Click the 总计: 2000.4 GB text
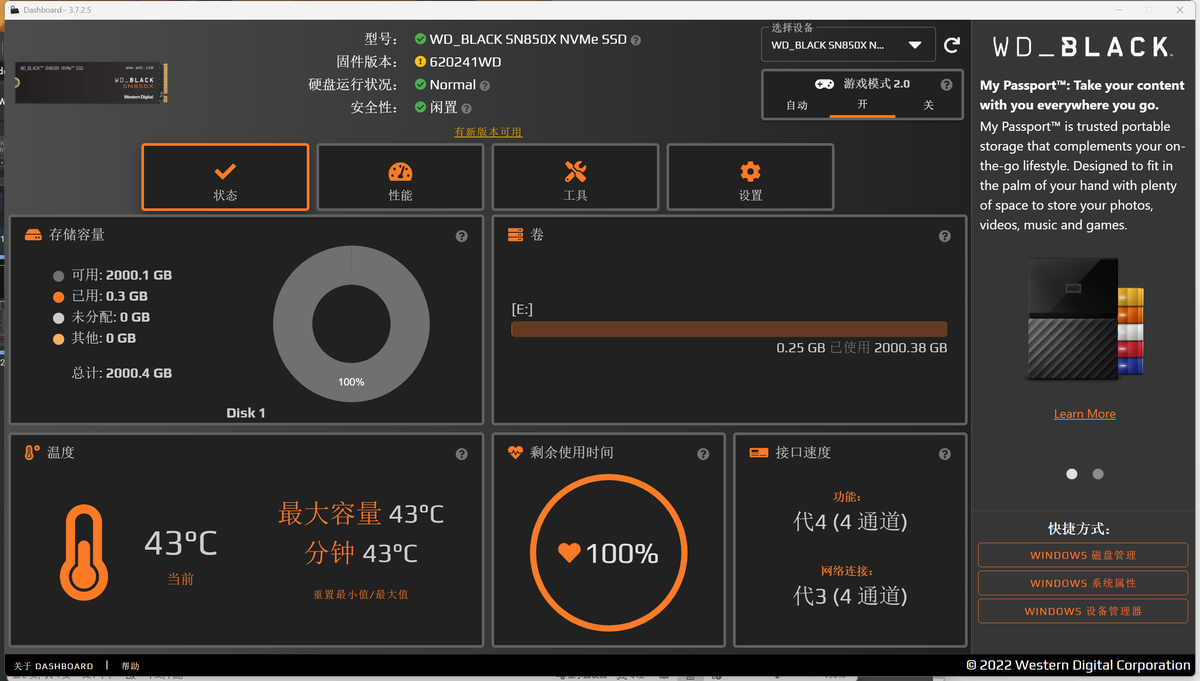The height and width of the screenshot is (681, 1200). pyautogui.click(x=122, y=373)
